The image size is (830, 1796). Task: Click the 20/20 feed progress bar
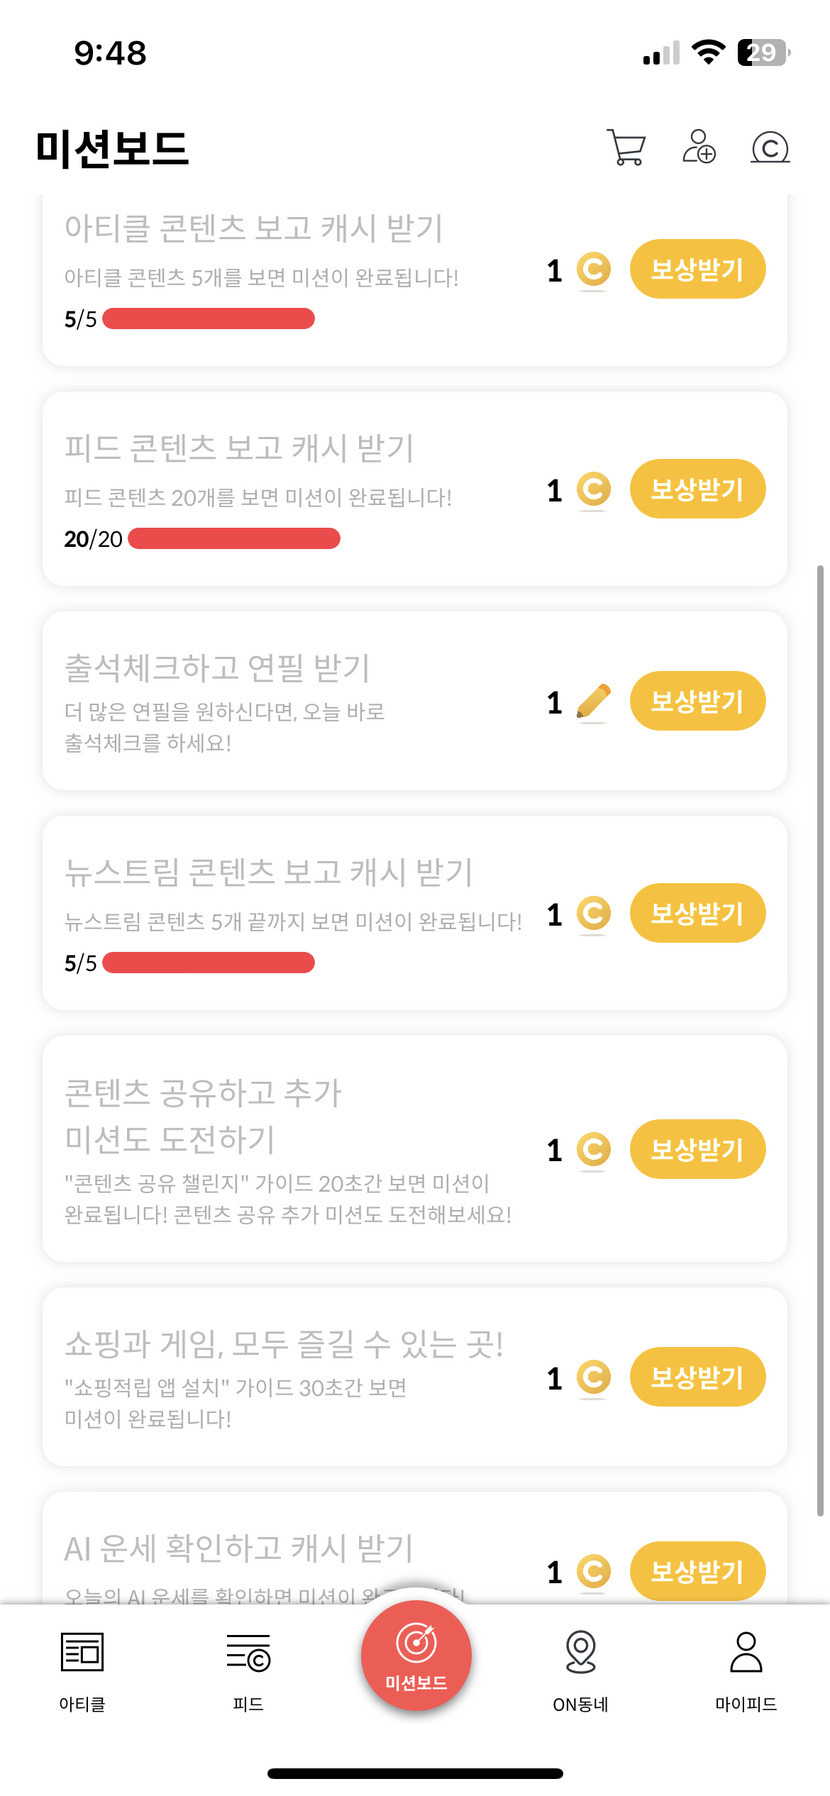point(234,539)
